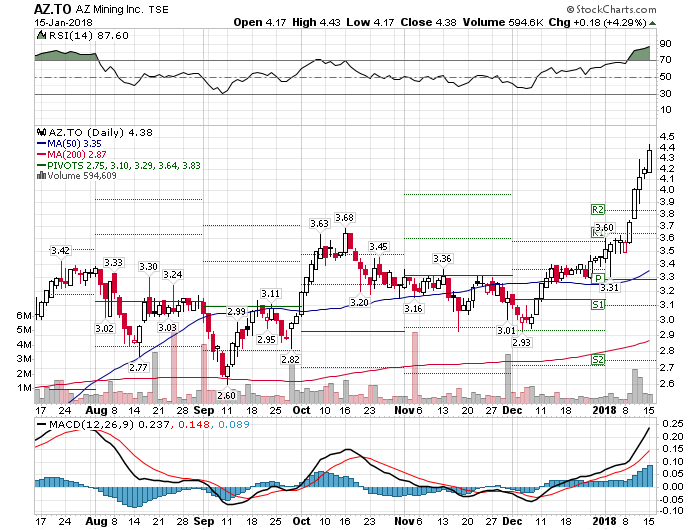Click the green up-triangle after the Chg value
The height and width of the screenshot is (530, 700).
(x=652, y=23)
